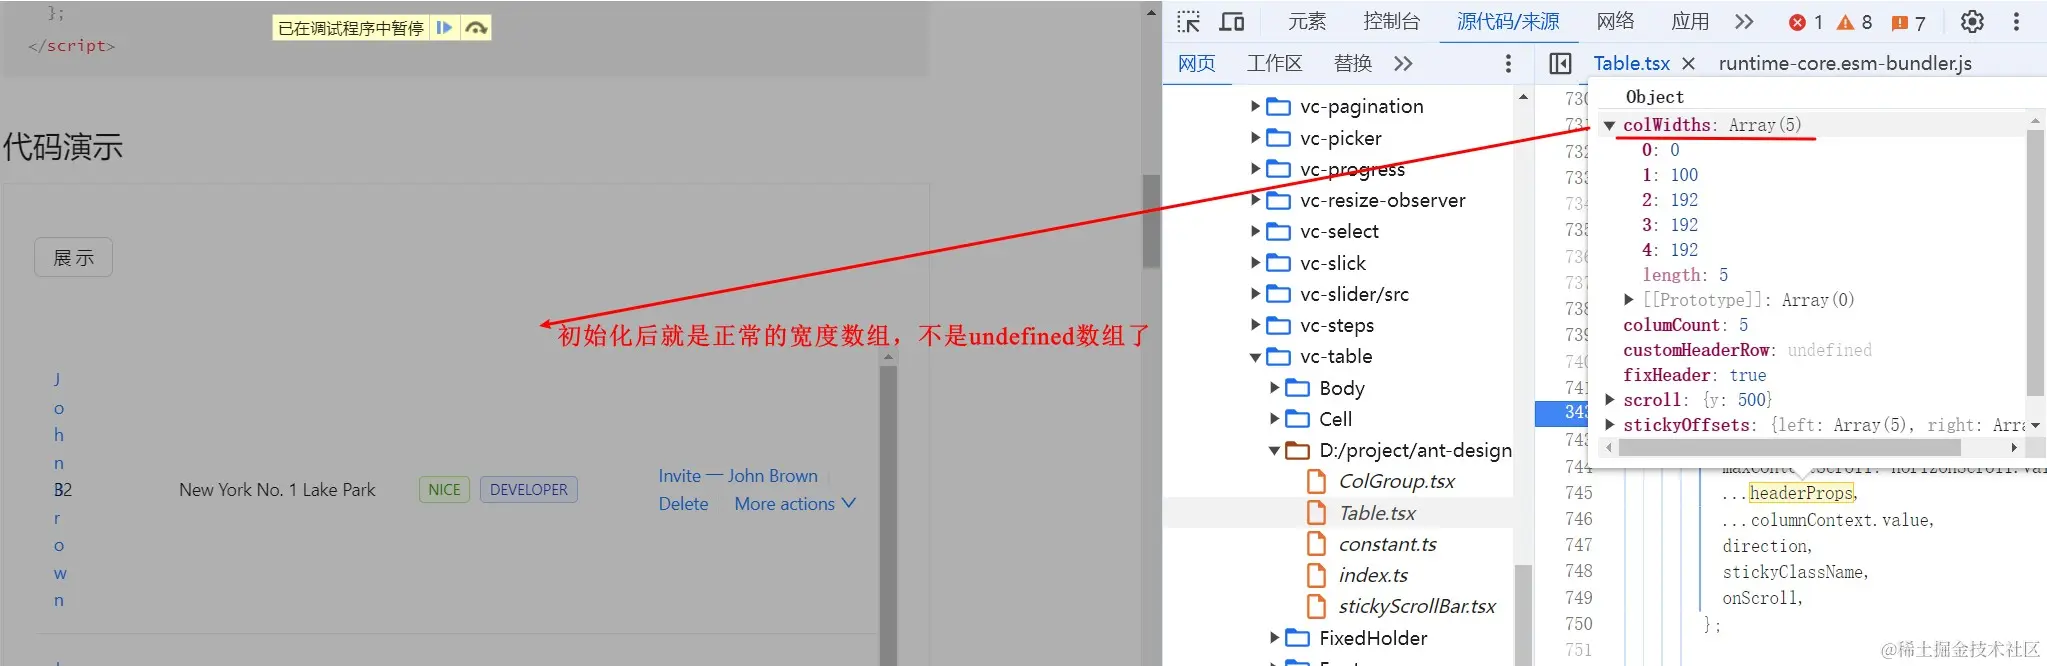
Task: Open the 元素 panel tab
Action: pyautogui.click(x=1306, y=22)
